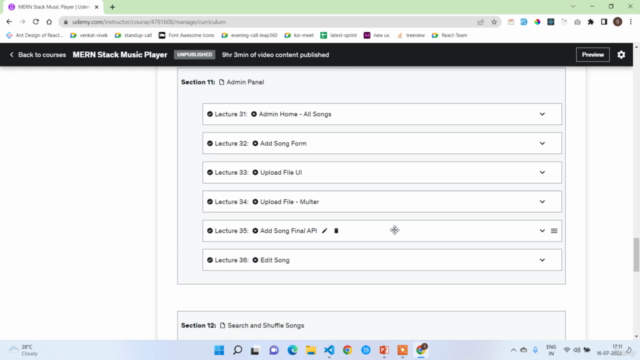The width and height of the screenshot is (640, 360).
Task: Open Windows Start menu
Action: click(219, 350)
